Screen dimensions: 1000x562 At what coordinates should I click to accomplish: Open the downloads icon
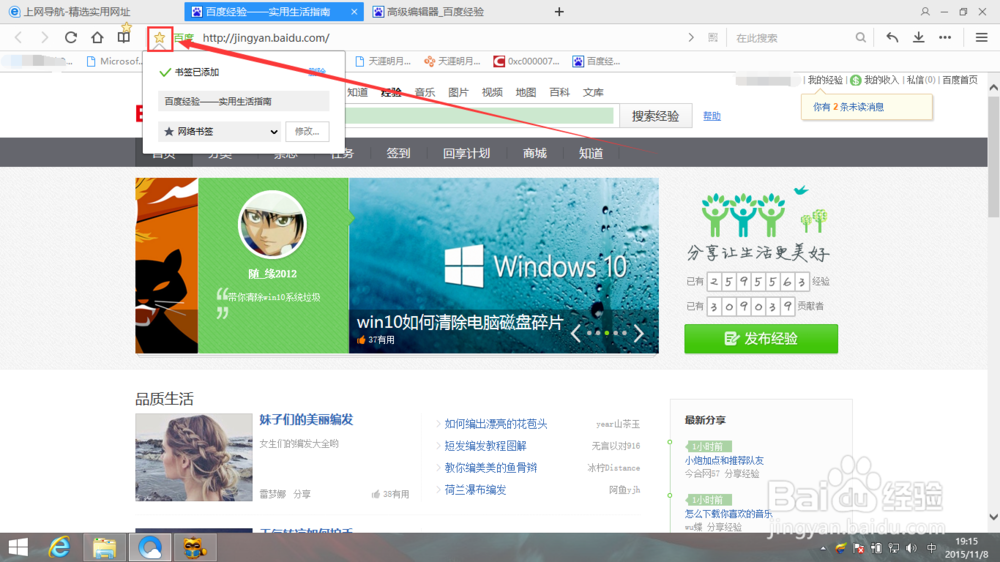click(x=918, y=38)
